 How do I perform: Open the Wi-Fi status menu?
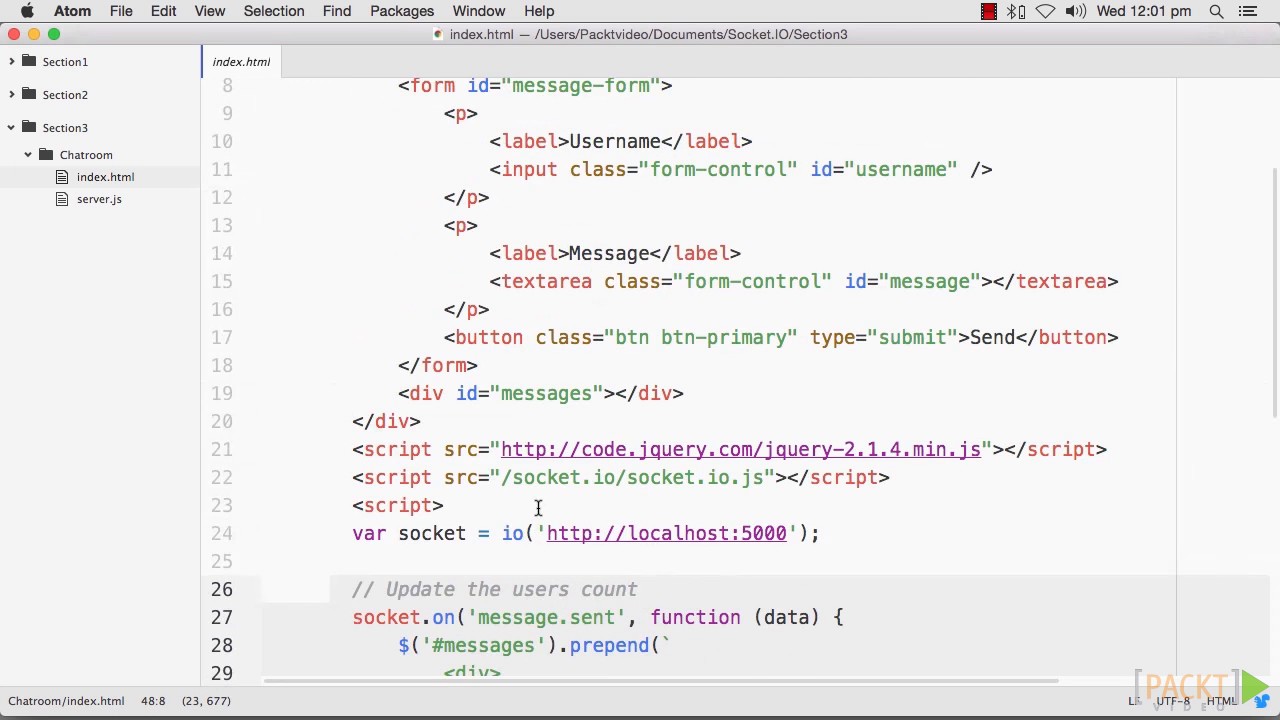[1045, 11]
